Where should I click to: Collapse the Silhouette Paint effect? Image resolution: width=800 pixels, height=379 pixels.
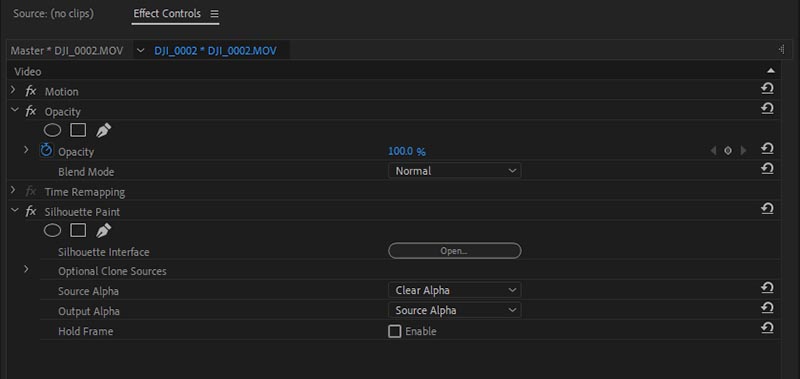tap(14, 210)
